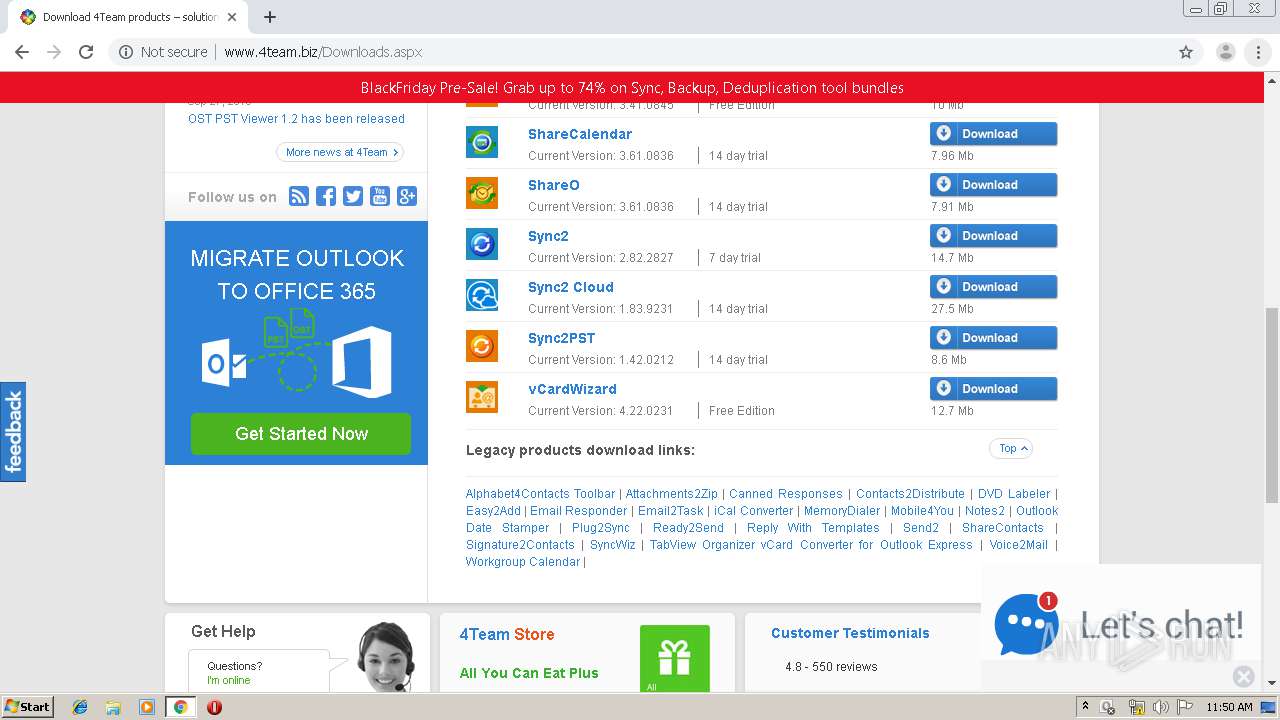Screen dimensions: 1280x720
Task: Open the Chrome three-dot menu
Action: pyautogui.click(x=1259, y=52)
